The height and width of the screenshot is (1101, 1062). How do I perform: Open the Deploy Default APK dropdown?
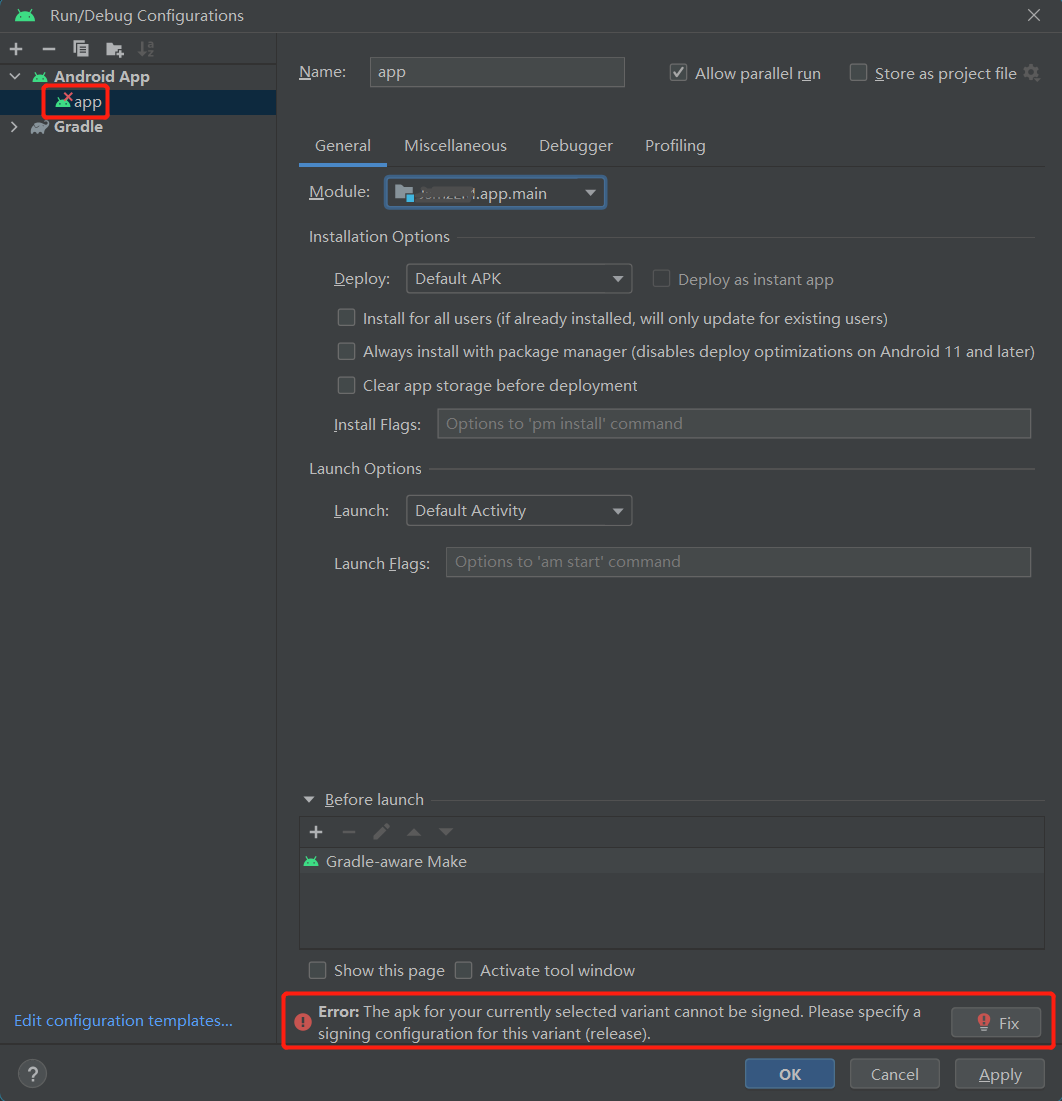pos(518,279)
